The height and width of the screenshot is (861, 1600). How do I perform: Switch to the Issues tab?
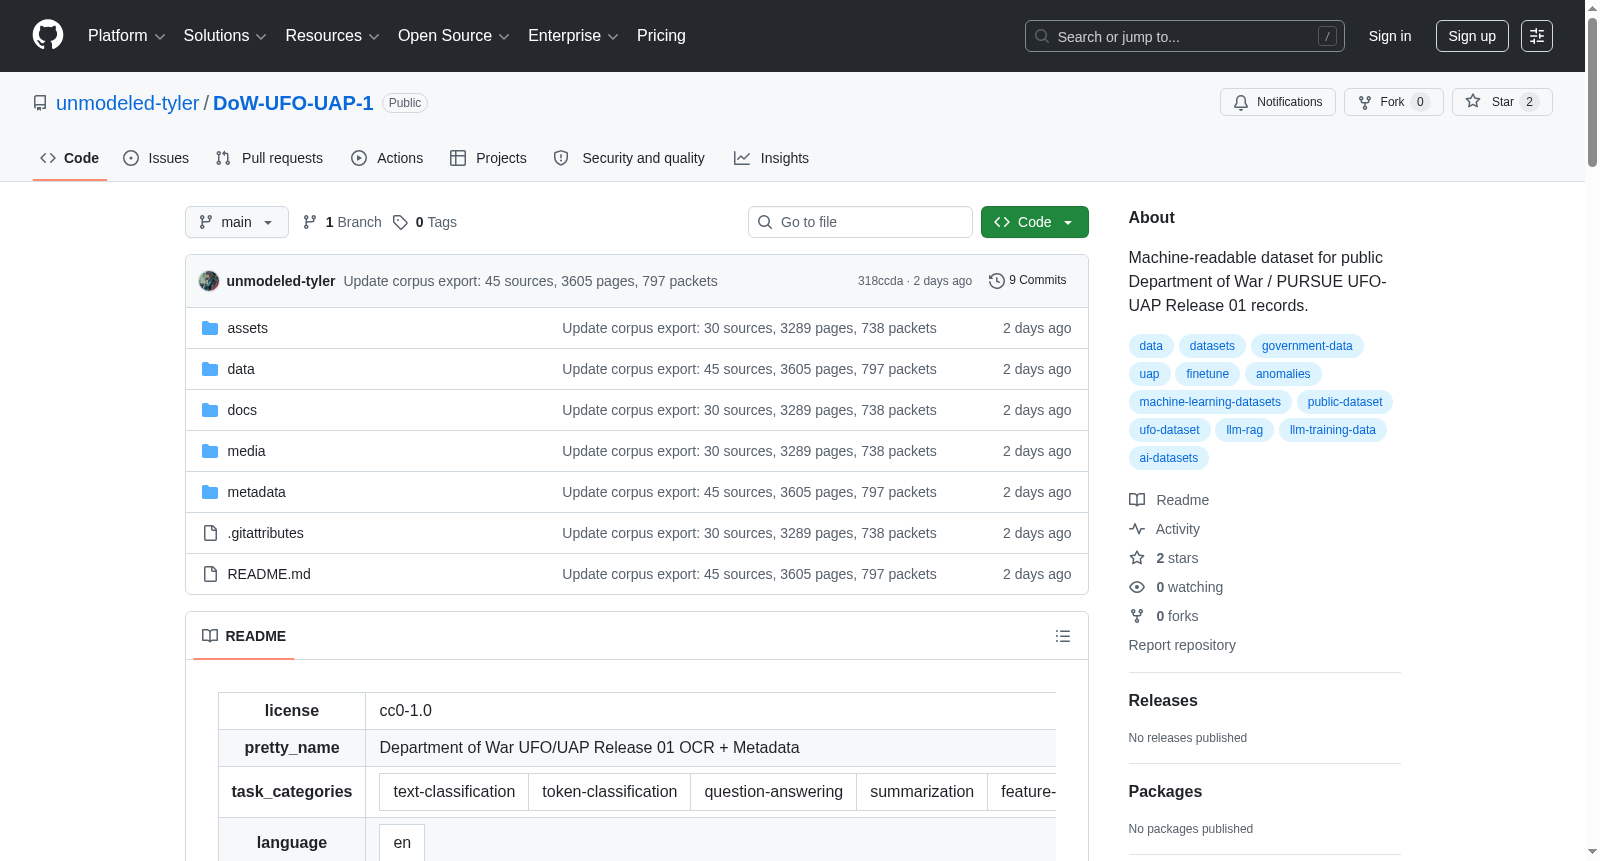click(156, 158)
